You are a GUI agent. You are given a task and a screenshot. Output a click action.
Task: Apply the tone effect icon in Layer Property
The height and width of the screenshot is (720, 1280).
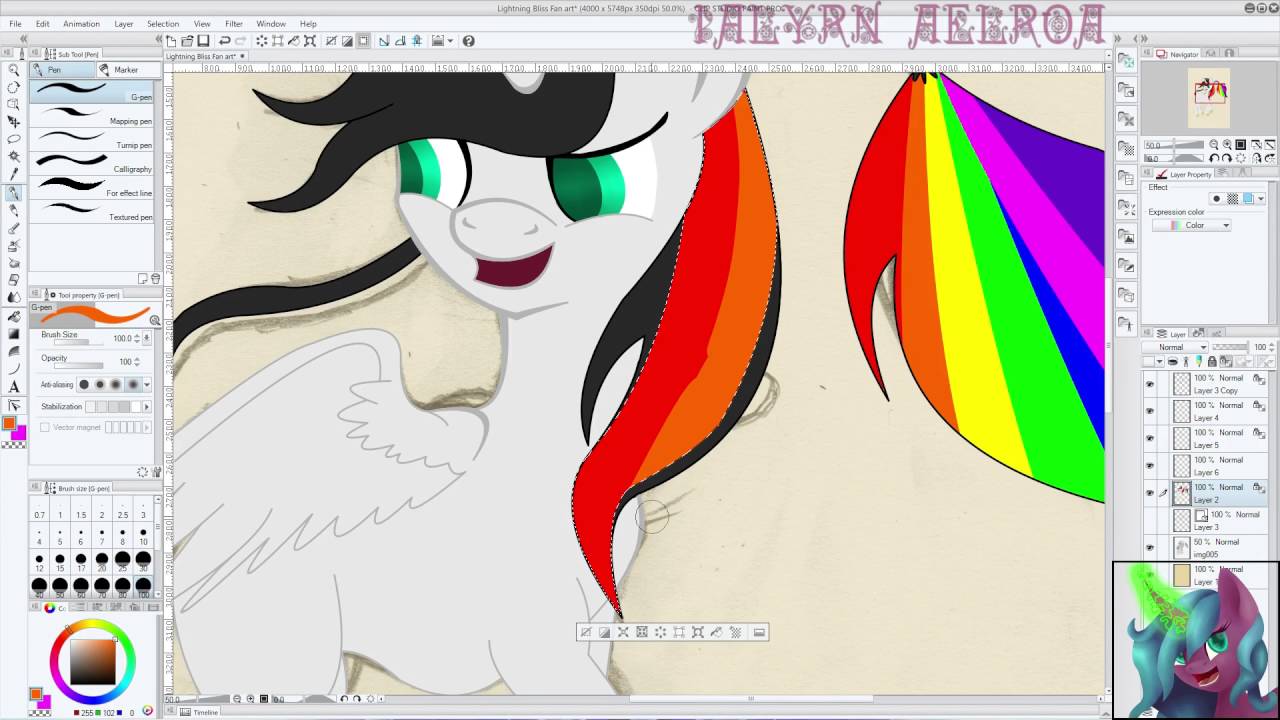coord(1232,199)
